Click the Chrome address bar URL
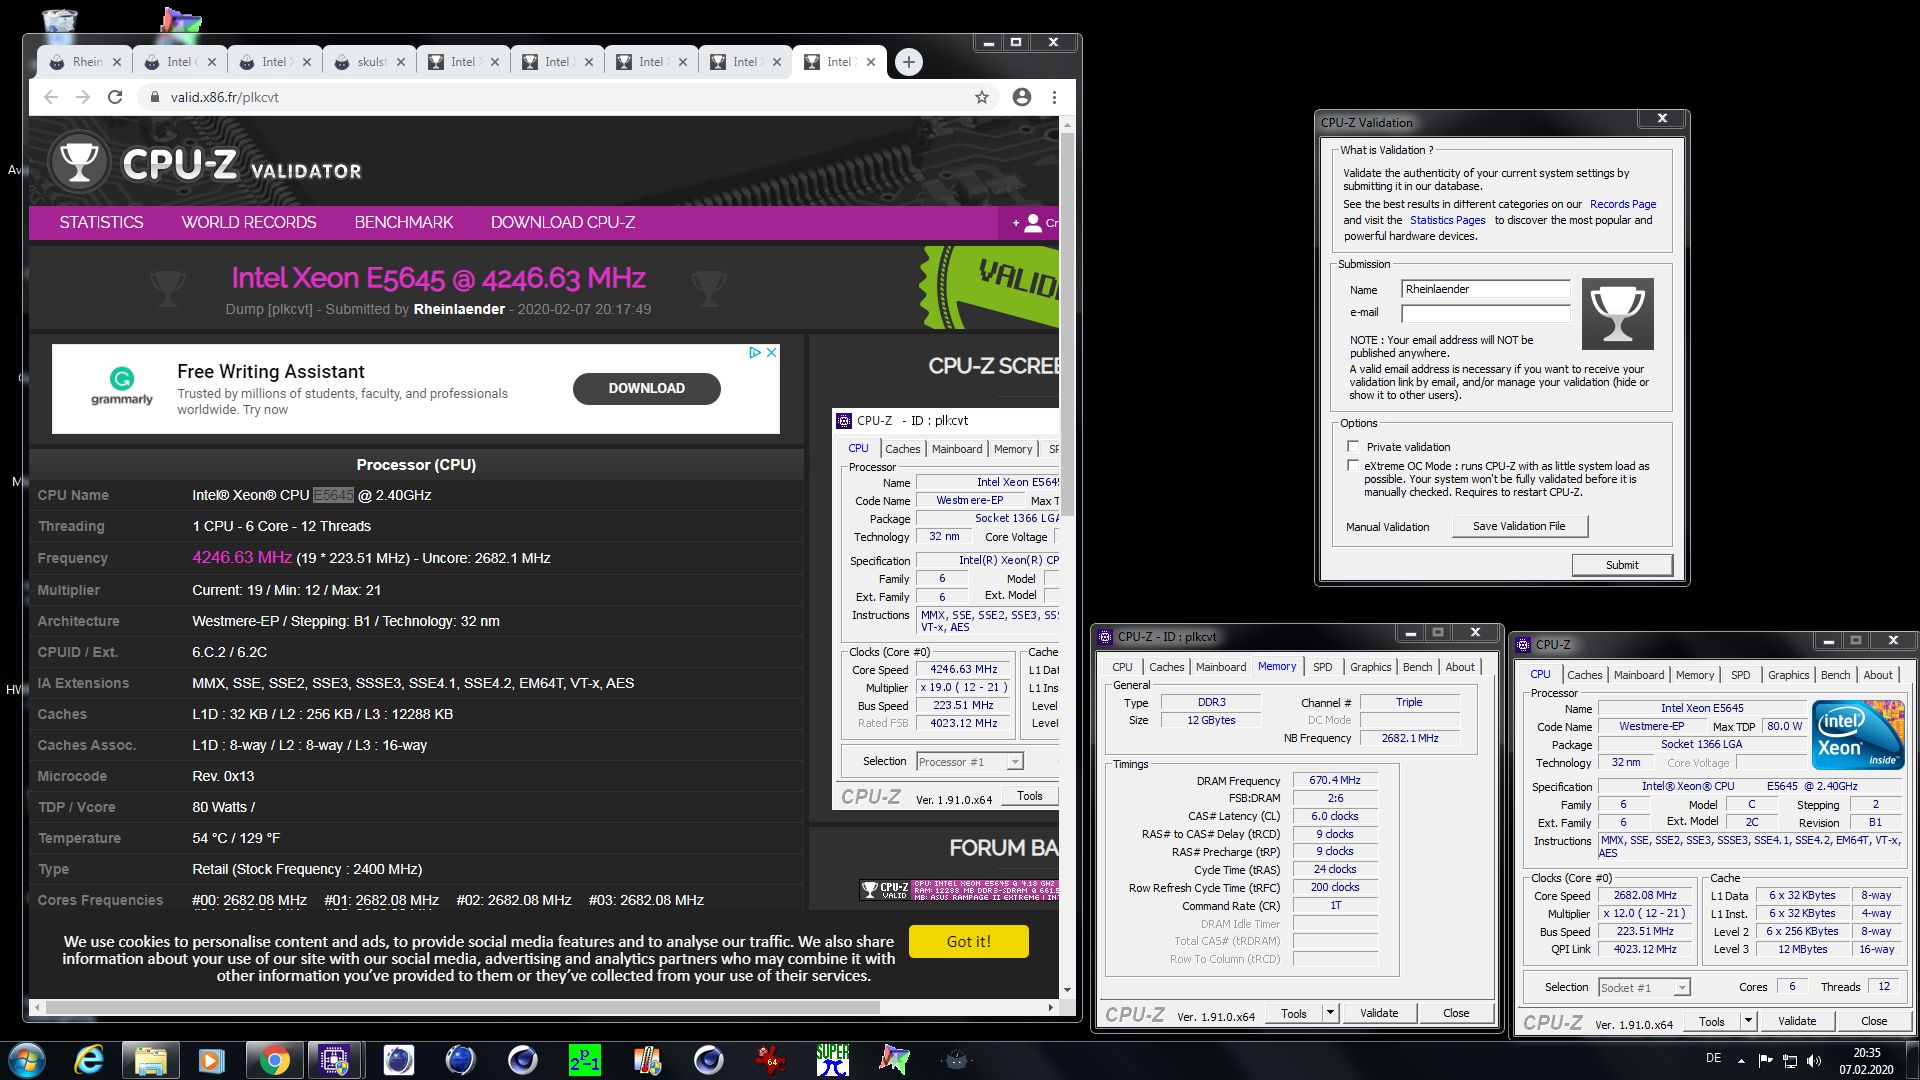This screenshot has height=1080, width=1920. (224, 97)
